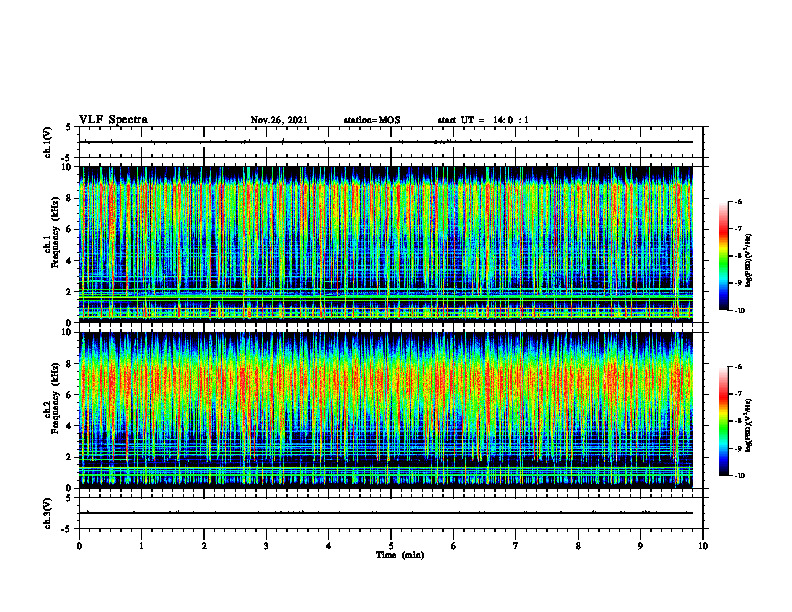
Task: Click the "Time (min)" axis title
Action: (400, 555)
